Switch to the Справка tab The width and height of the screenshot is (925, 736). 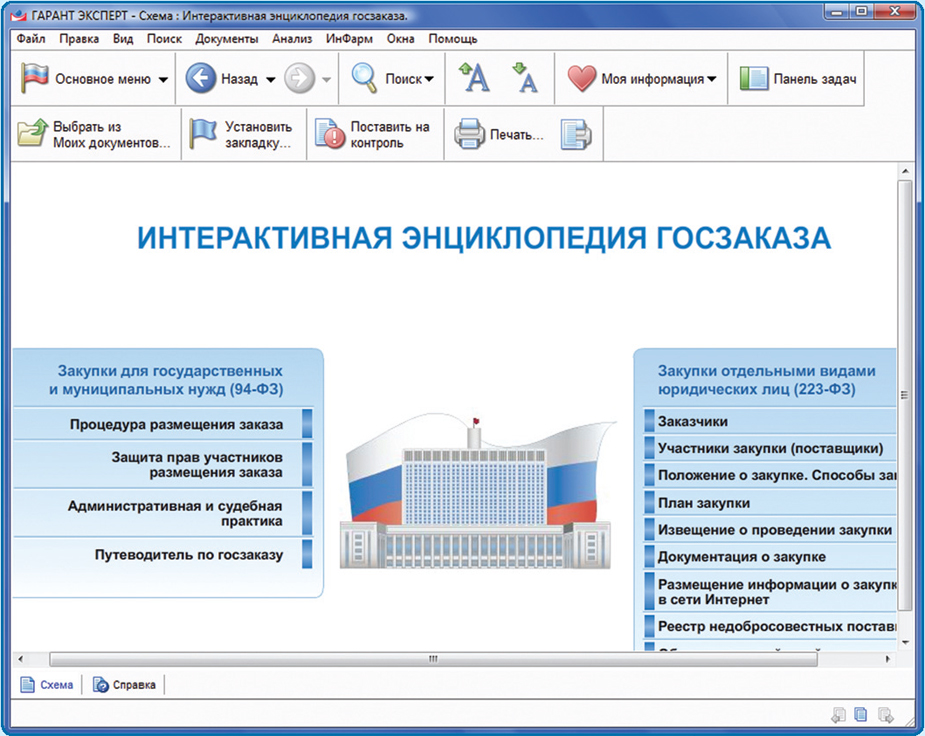(x=126, y=685)
